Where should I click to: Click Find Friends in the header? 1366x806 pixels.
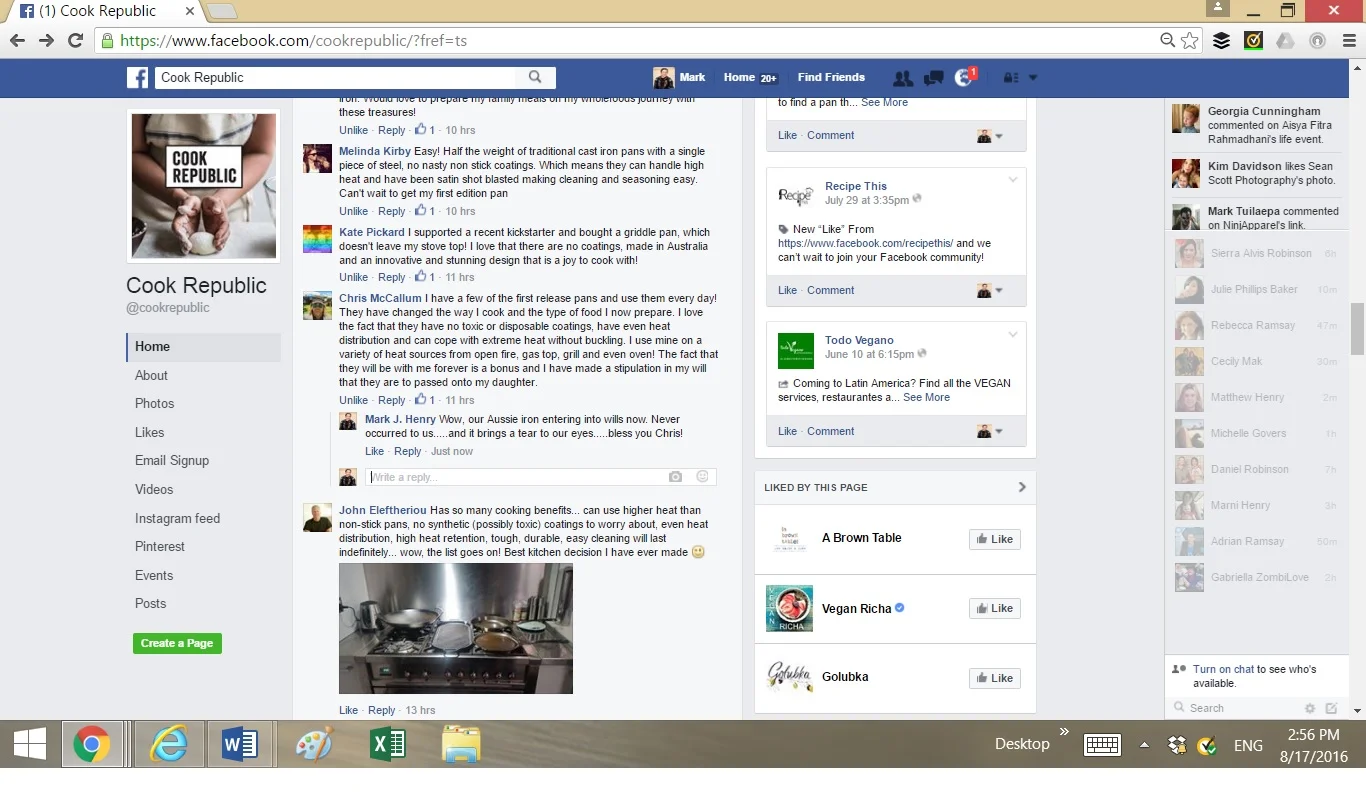click(831, 77)
